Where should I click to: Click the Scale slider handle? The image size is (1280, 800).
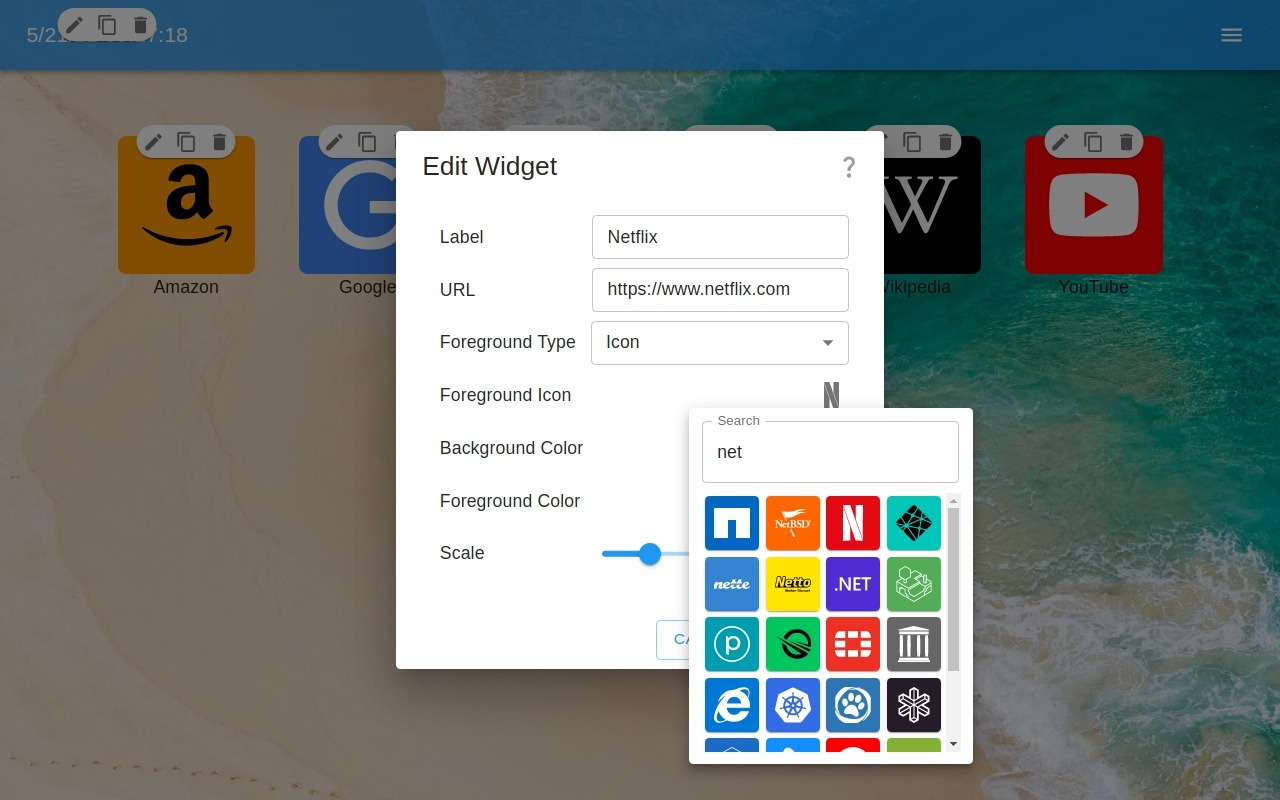click(x=650, y=554)
